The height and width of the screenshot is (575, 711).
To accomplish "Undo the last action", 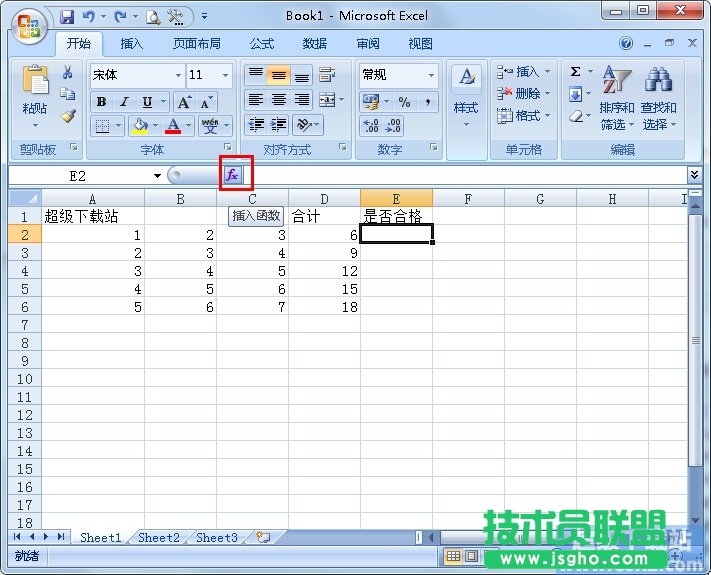I will [88, 17].
